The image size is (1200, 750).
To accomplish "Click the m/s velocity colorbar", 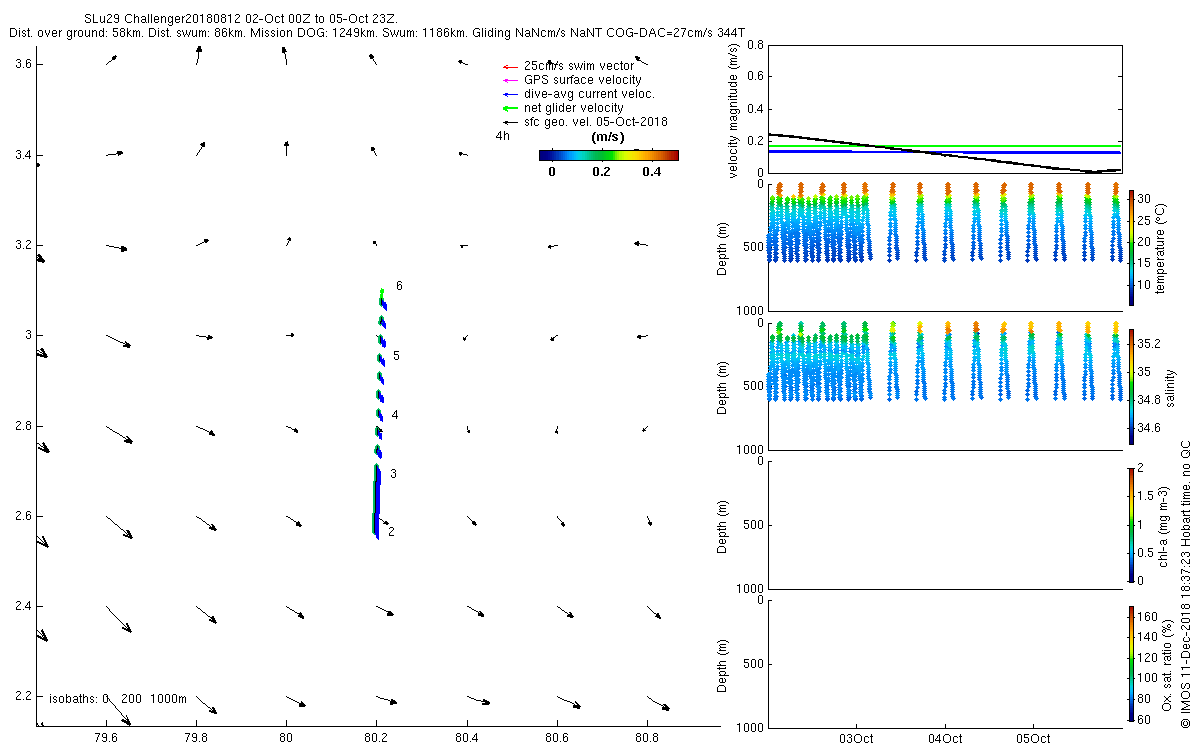I will click(608, 155).
